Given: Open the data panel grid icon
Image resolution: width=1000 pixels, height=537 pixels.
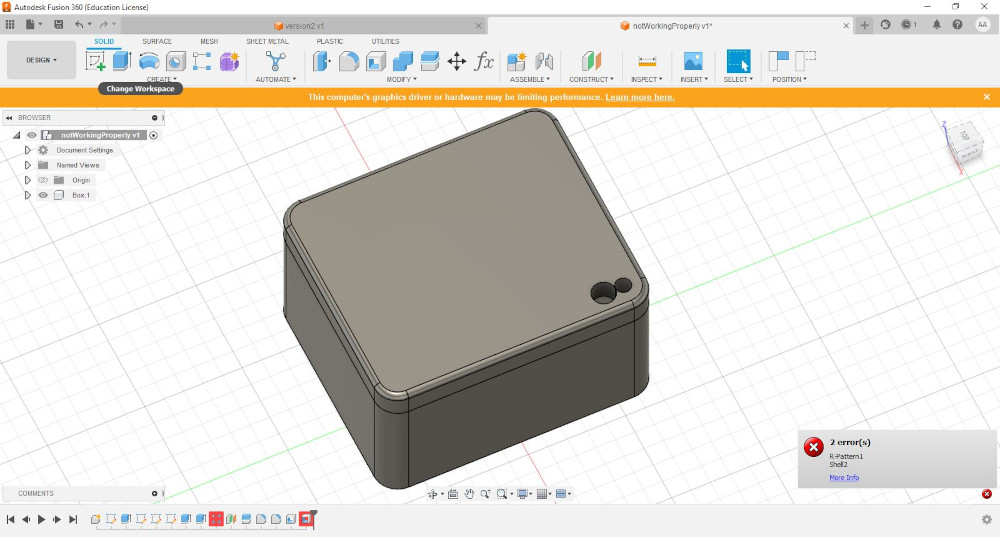Looking at the screenshot, I should pos(10,24).
